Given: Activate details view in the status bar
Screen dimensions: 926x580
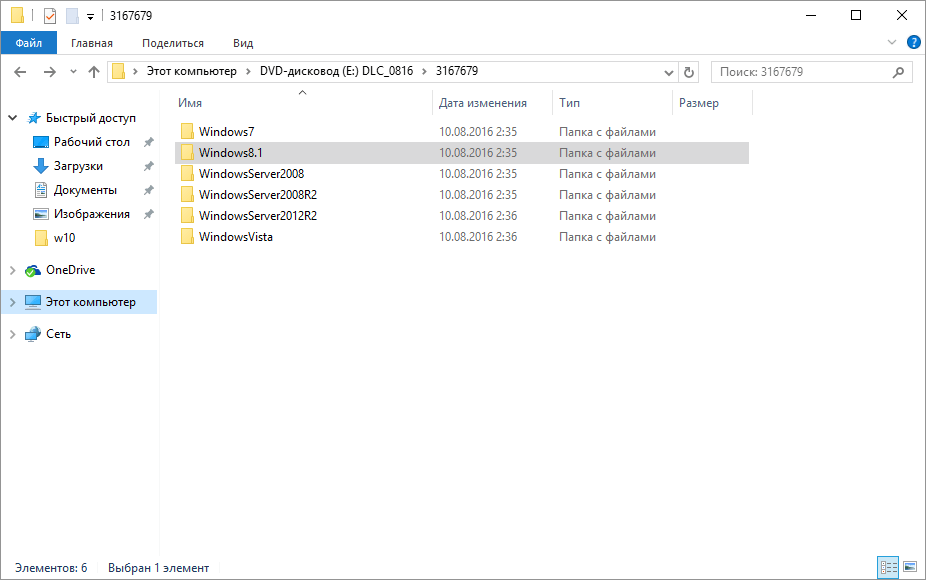Looking at the screenshot, I should point(888,567).
